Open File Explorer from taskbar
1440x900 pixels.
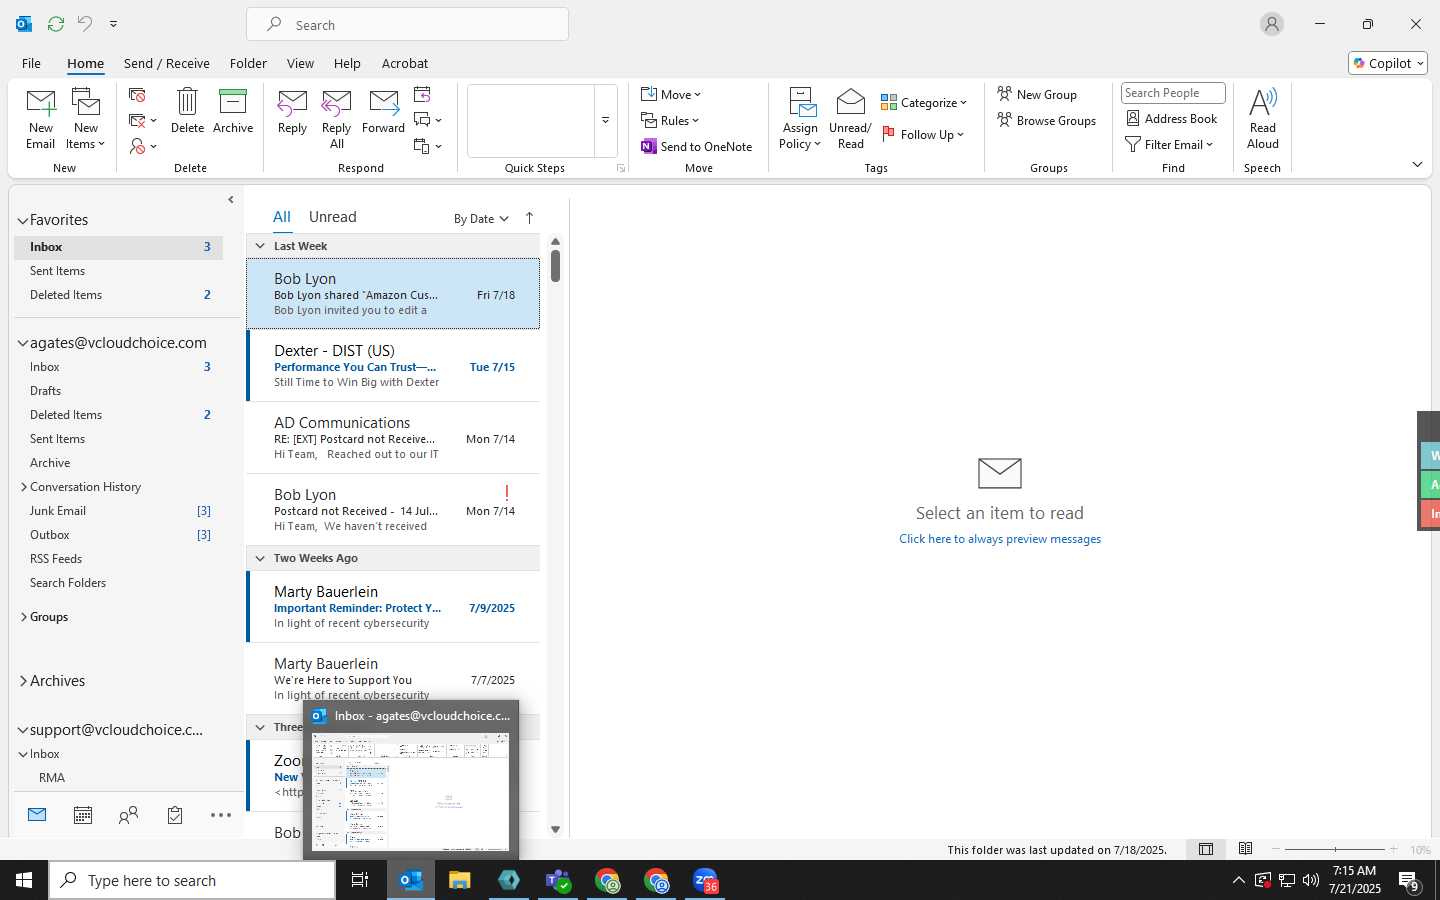pos(459,880)
